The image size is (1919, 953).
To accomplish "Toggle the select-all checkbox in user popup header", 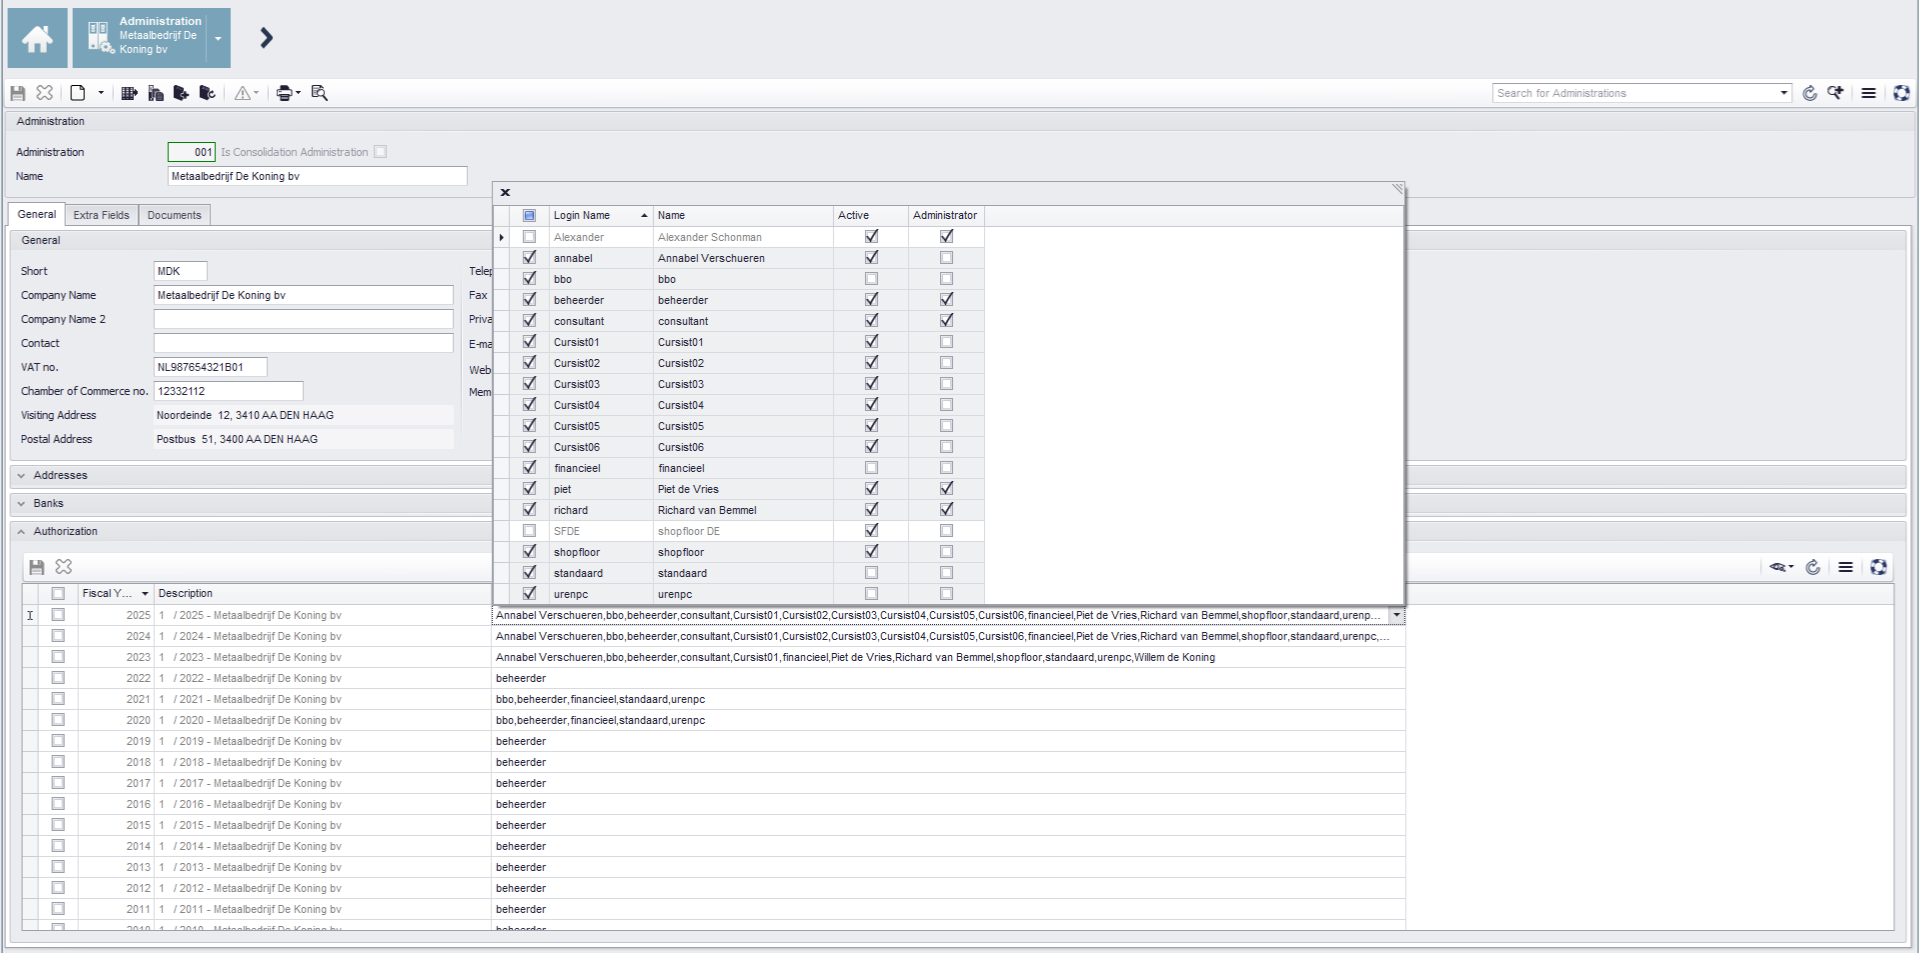I will (x=529, y=216).
